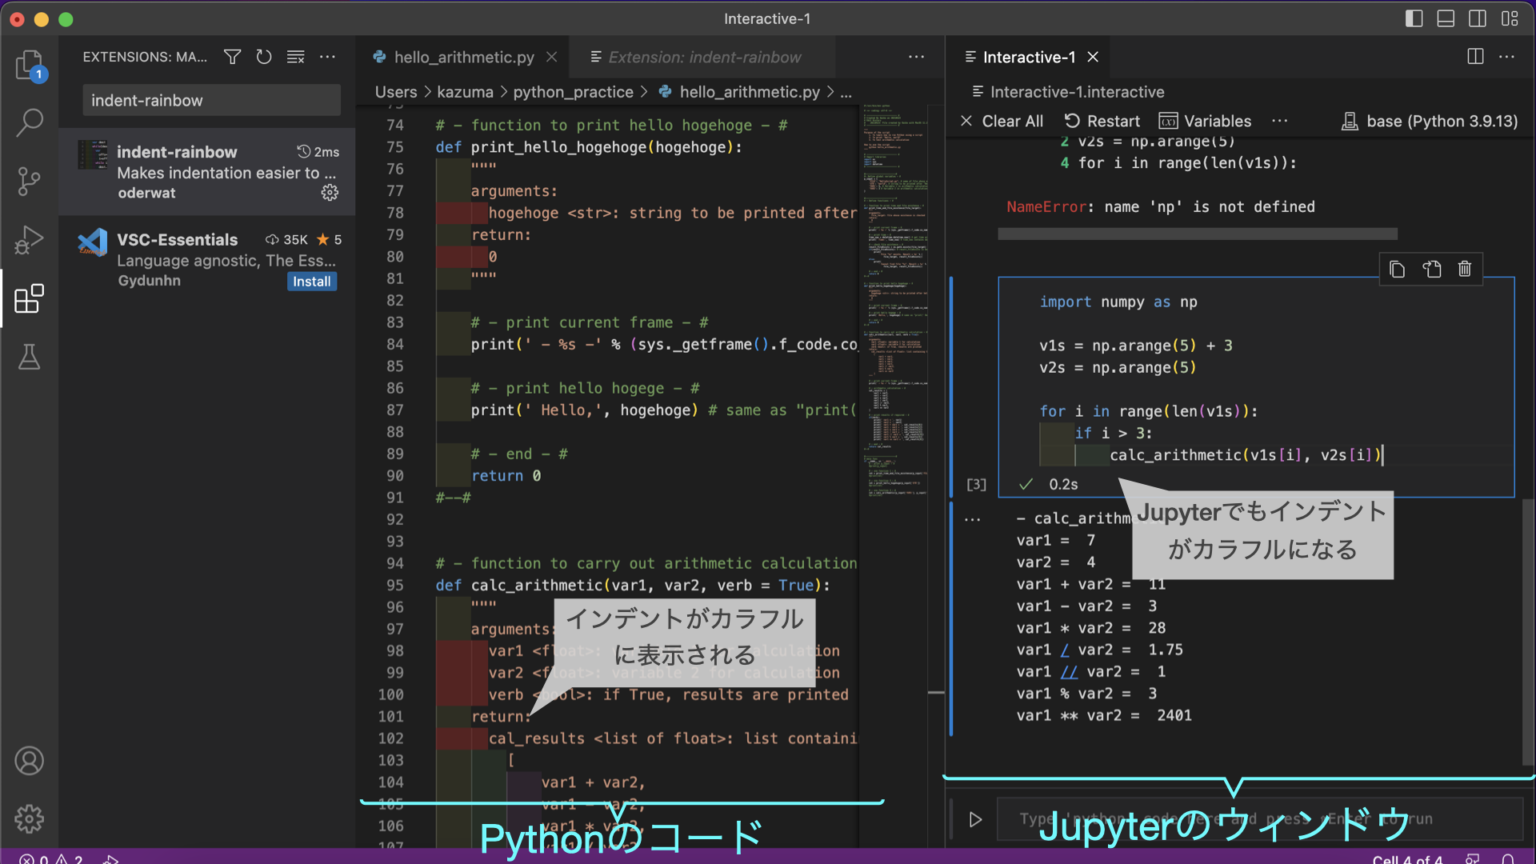Toggle the primary side bar layout button
The width and height of the screenshot is (1536, 864).
coord(1414,19)
